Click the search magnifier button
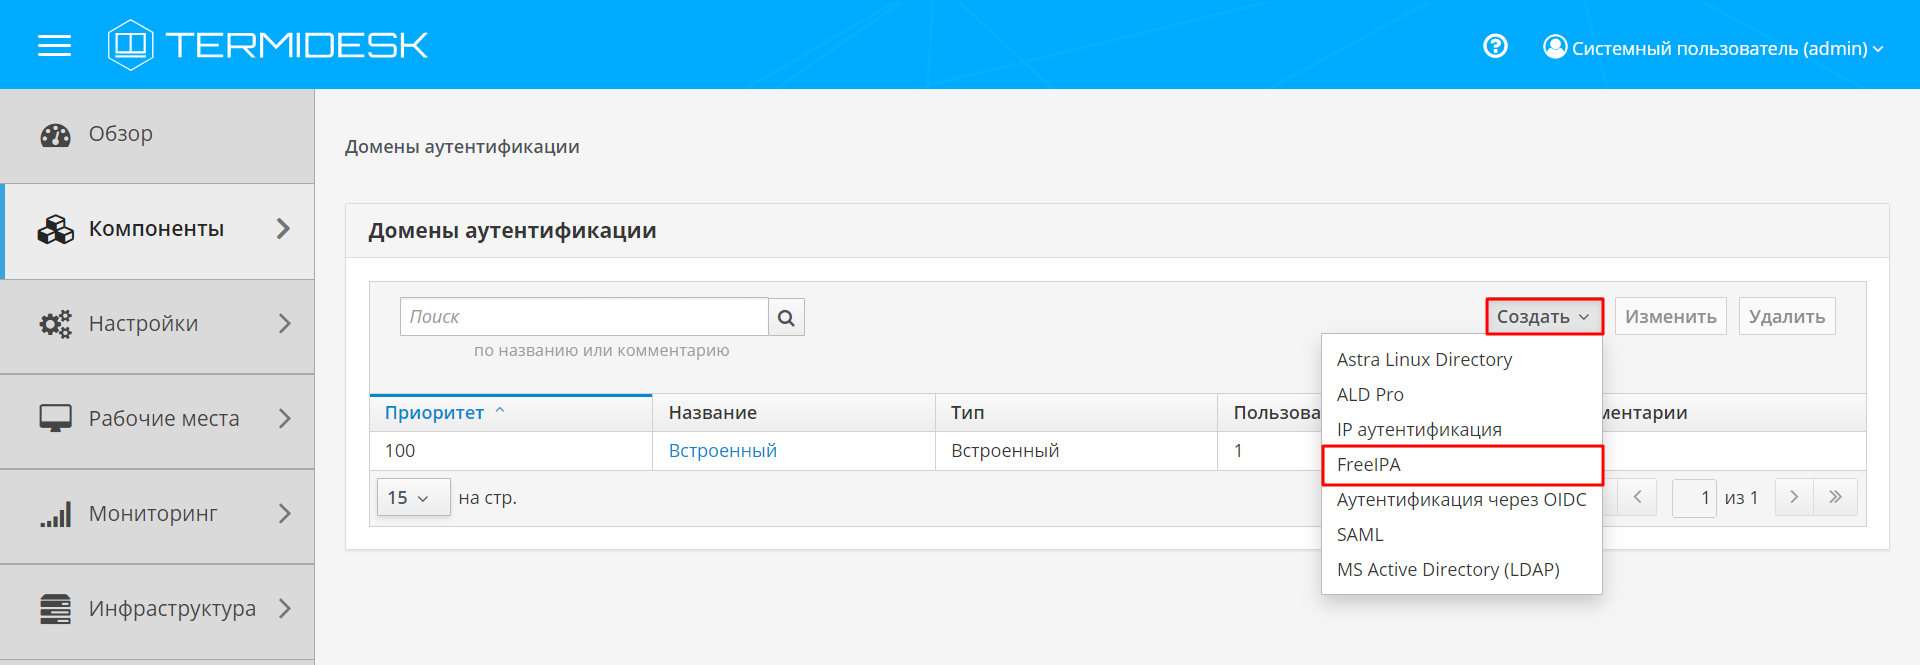This screenshot has height=665, width=1920. (786, 317)
